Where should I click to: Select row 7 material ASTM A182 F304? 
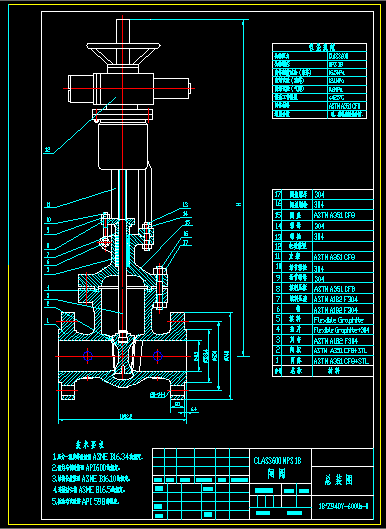pos(336,299)
